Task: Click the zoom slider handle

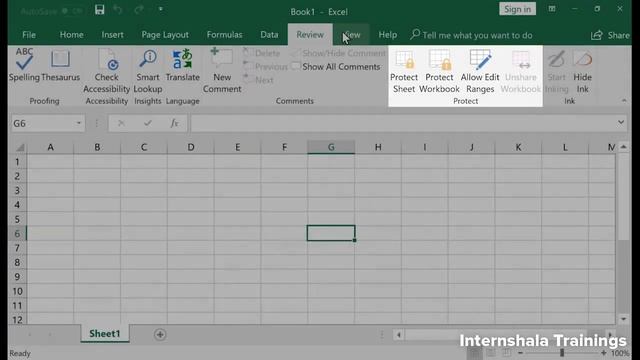Action: (x=562, y=353)
